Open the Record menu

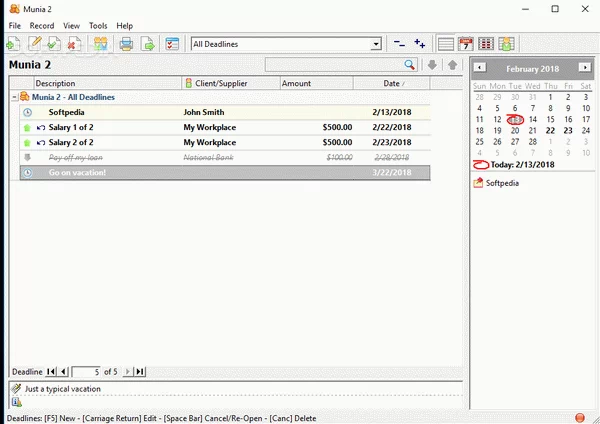tap(42, 25)
